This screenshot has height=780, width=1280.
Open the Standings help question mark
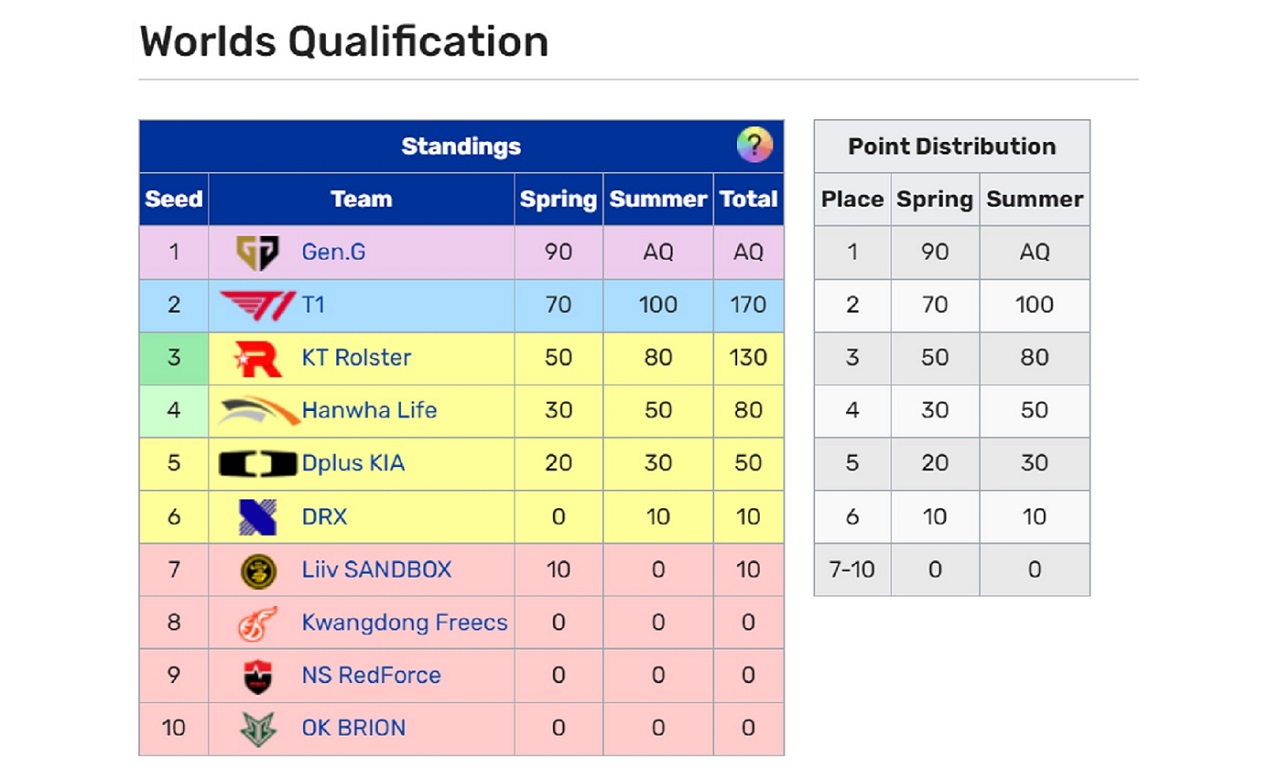click(755, 146)
